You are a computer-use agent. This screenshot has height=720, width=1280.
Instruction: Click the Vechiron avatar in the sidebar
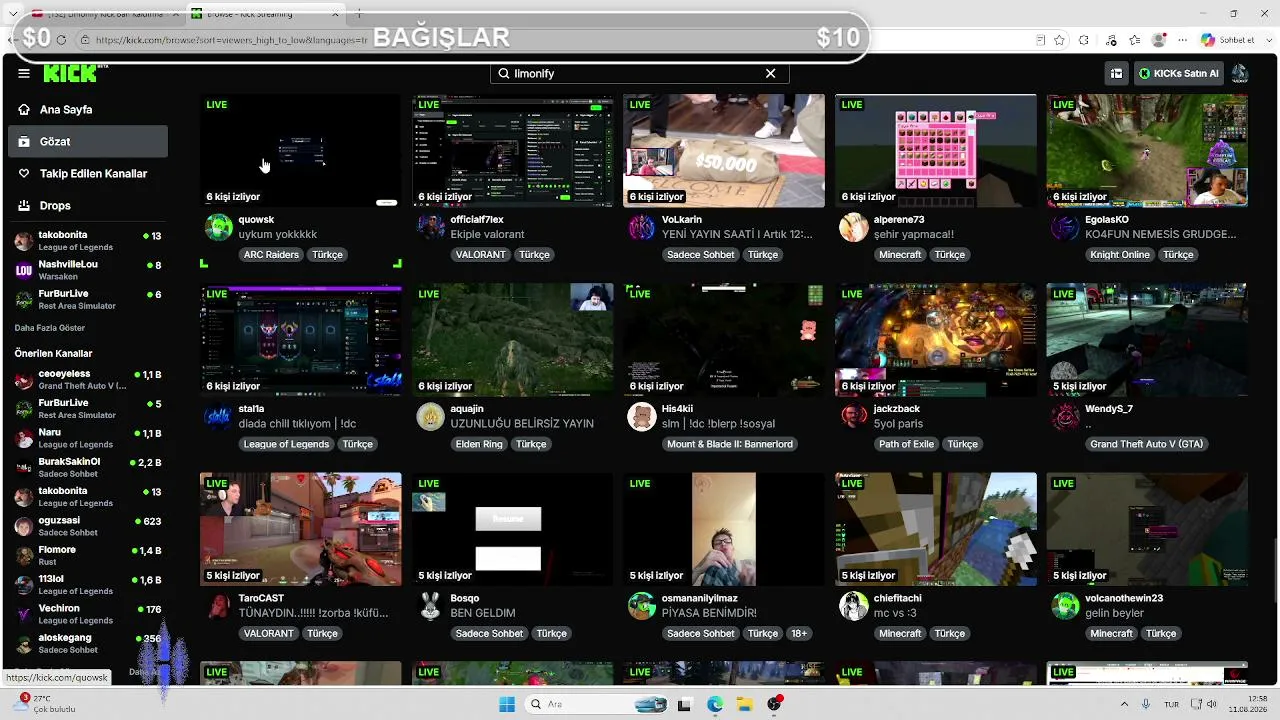click(x=24, y=614)
